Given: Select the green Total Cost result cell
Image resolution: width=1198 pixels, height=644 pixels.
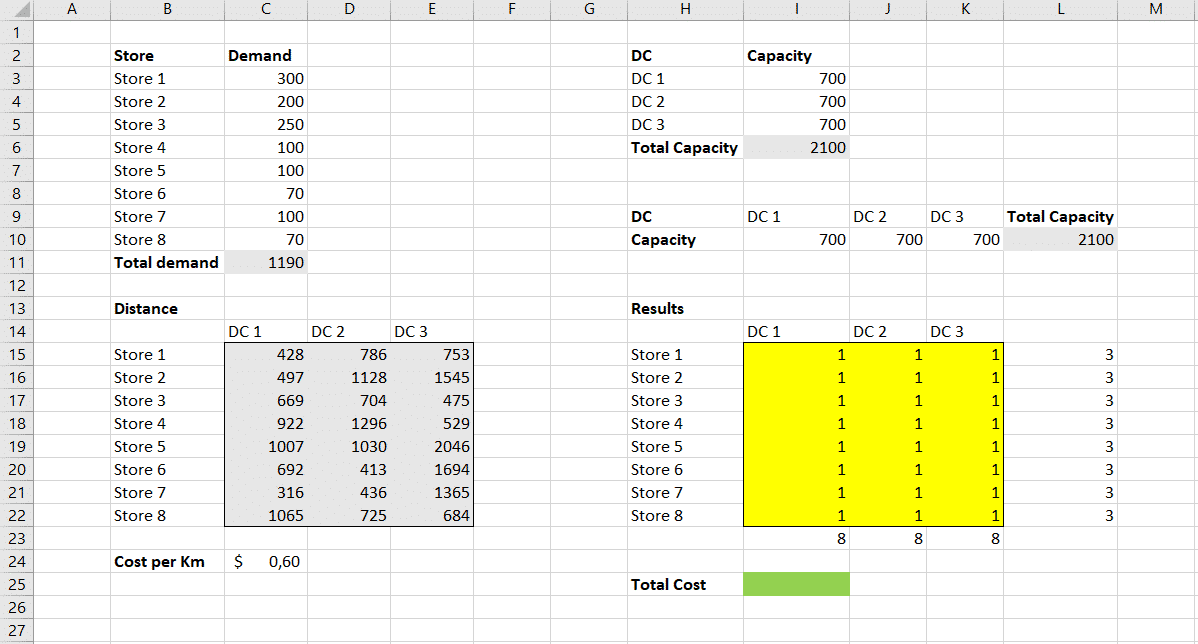Looking at the screenshot, I should [x=796, y=585].
